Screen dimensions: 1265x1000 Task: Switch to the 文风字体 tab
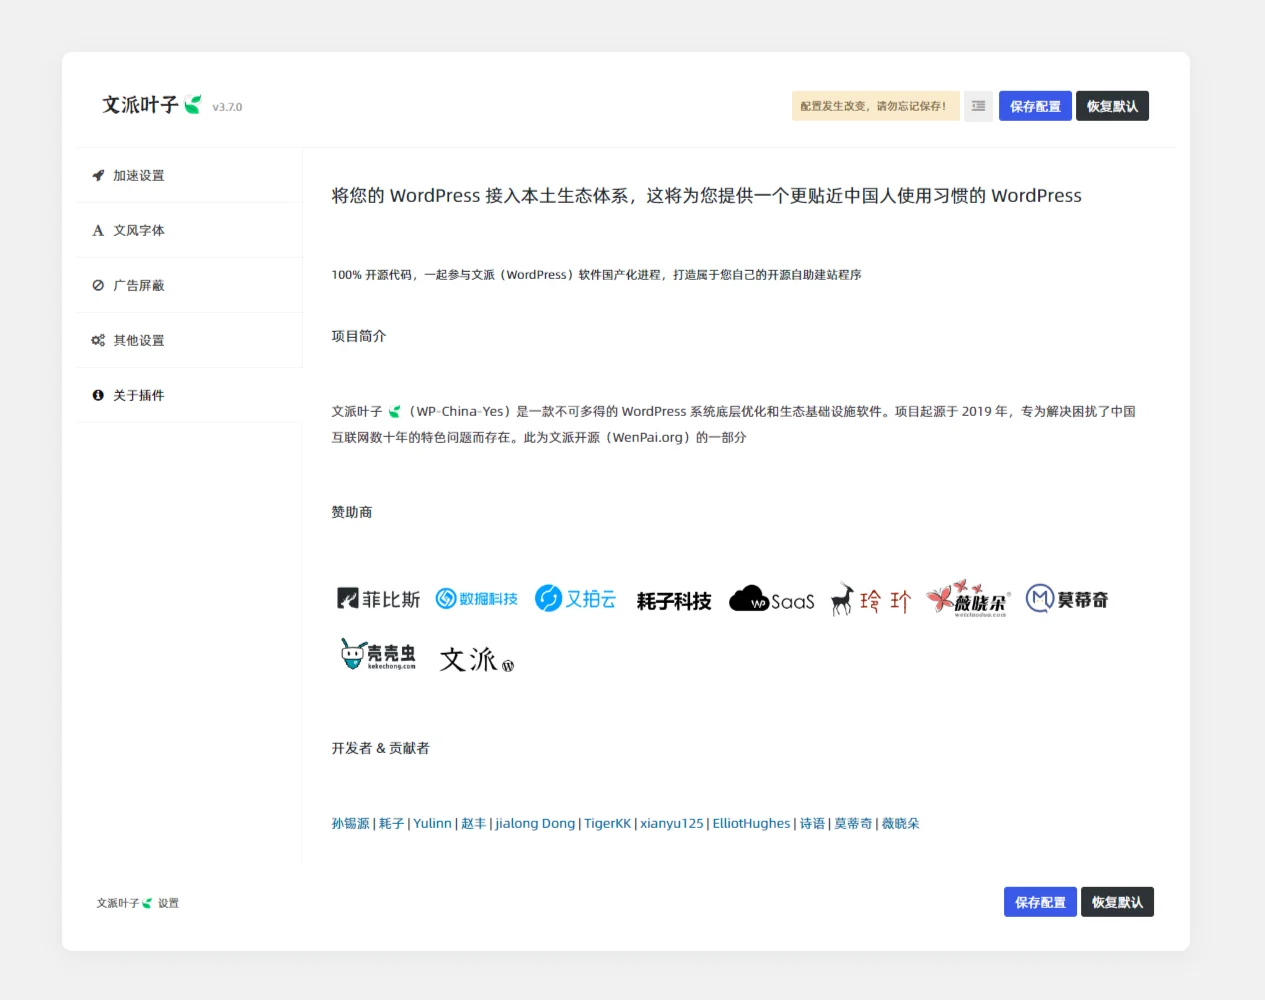138,231
